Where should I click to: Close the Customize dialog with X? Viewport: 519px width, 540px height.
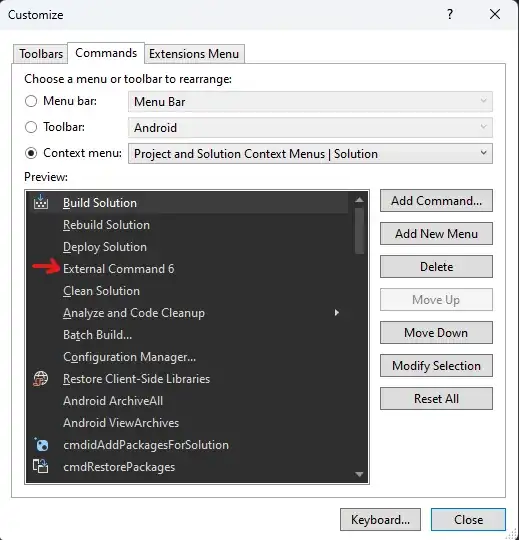pyautogui.click(x=495, y=14)
